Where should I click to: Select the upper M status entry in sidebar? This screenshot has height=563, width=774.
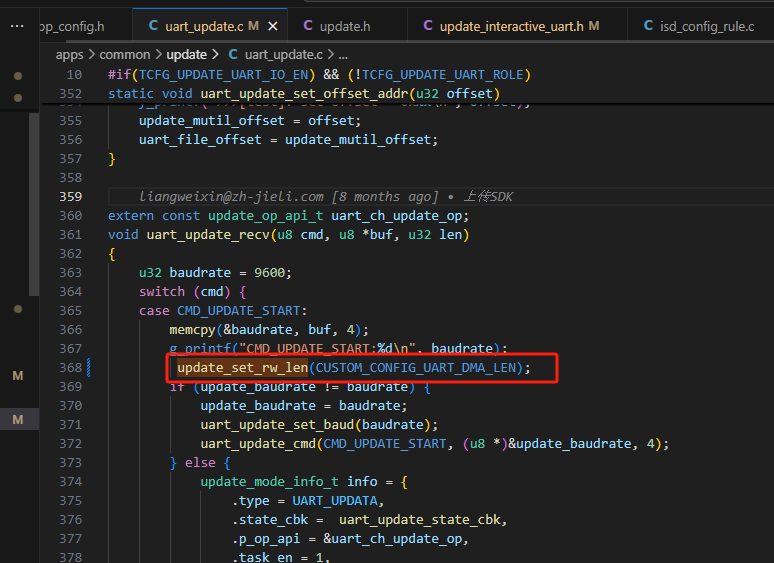click(18, 376)
